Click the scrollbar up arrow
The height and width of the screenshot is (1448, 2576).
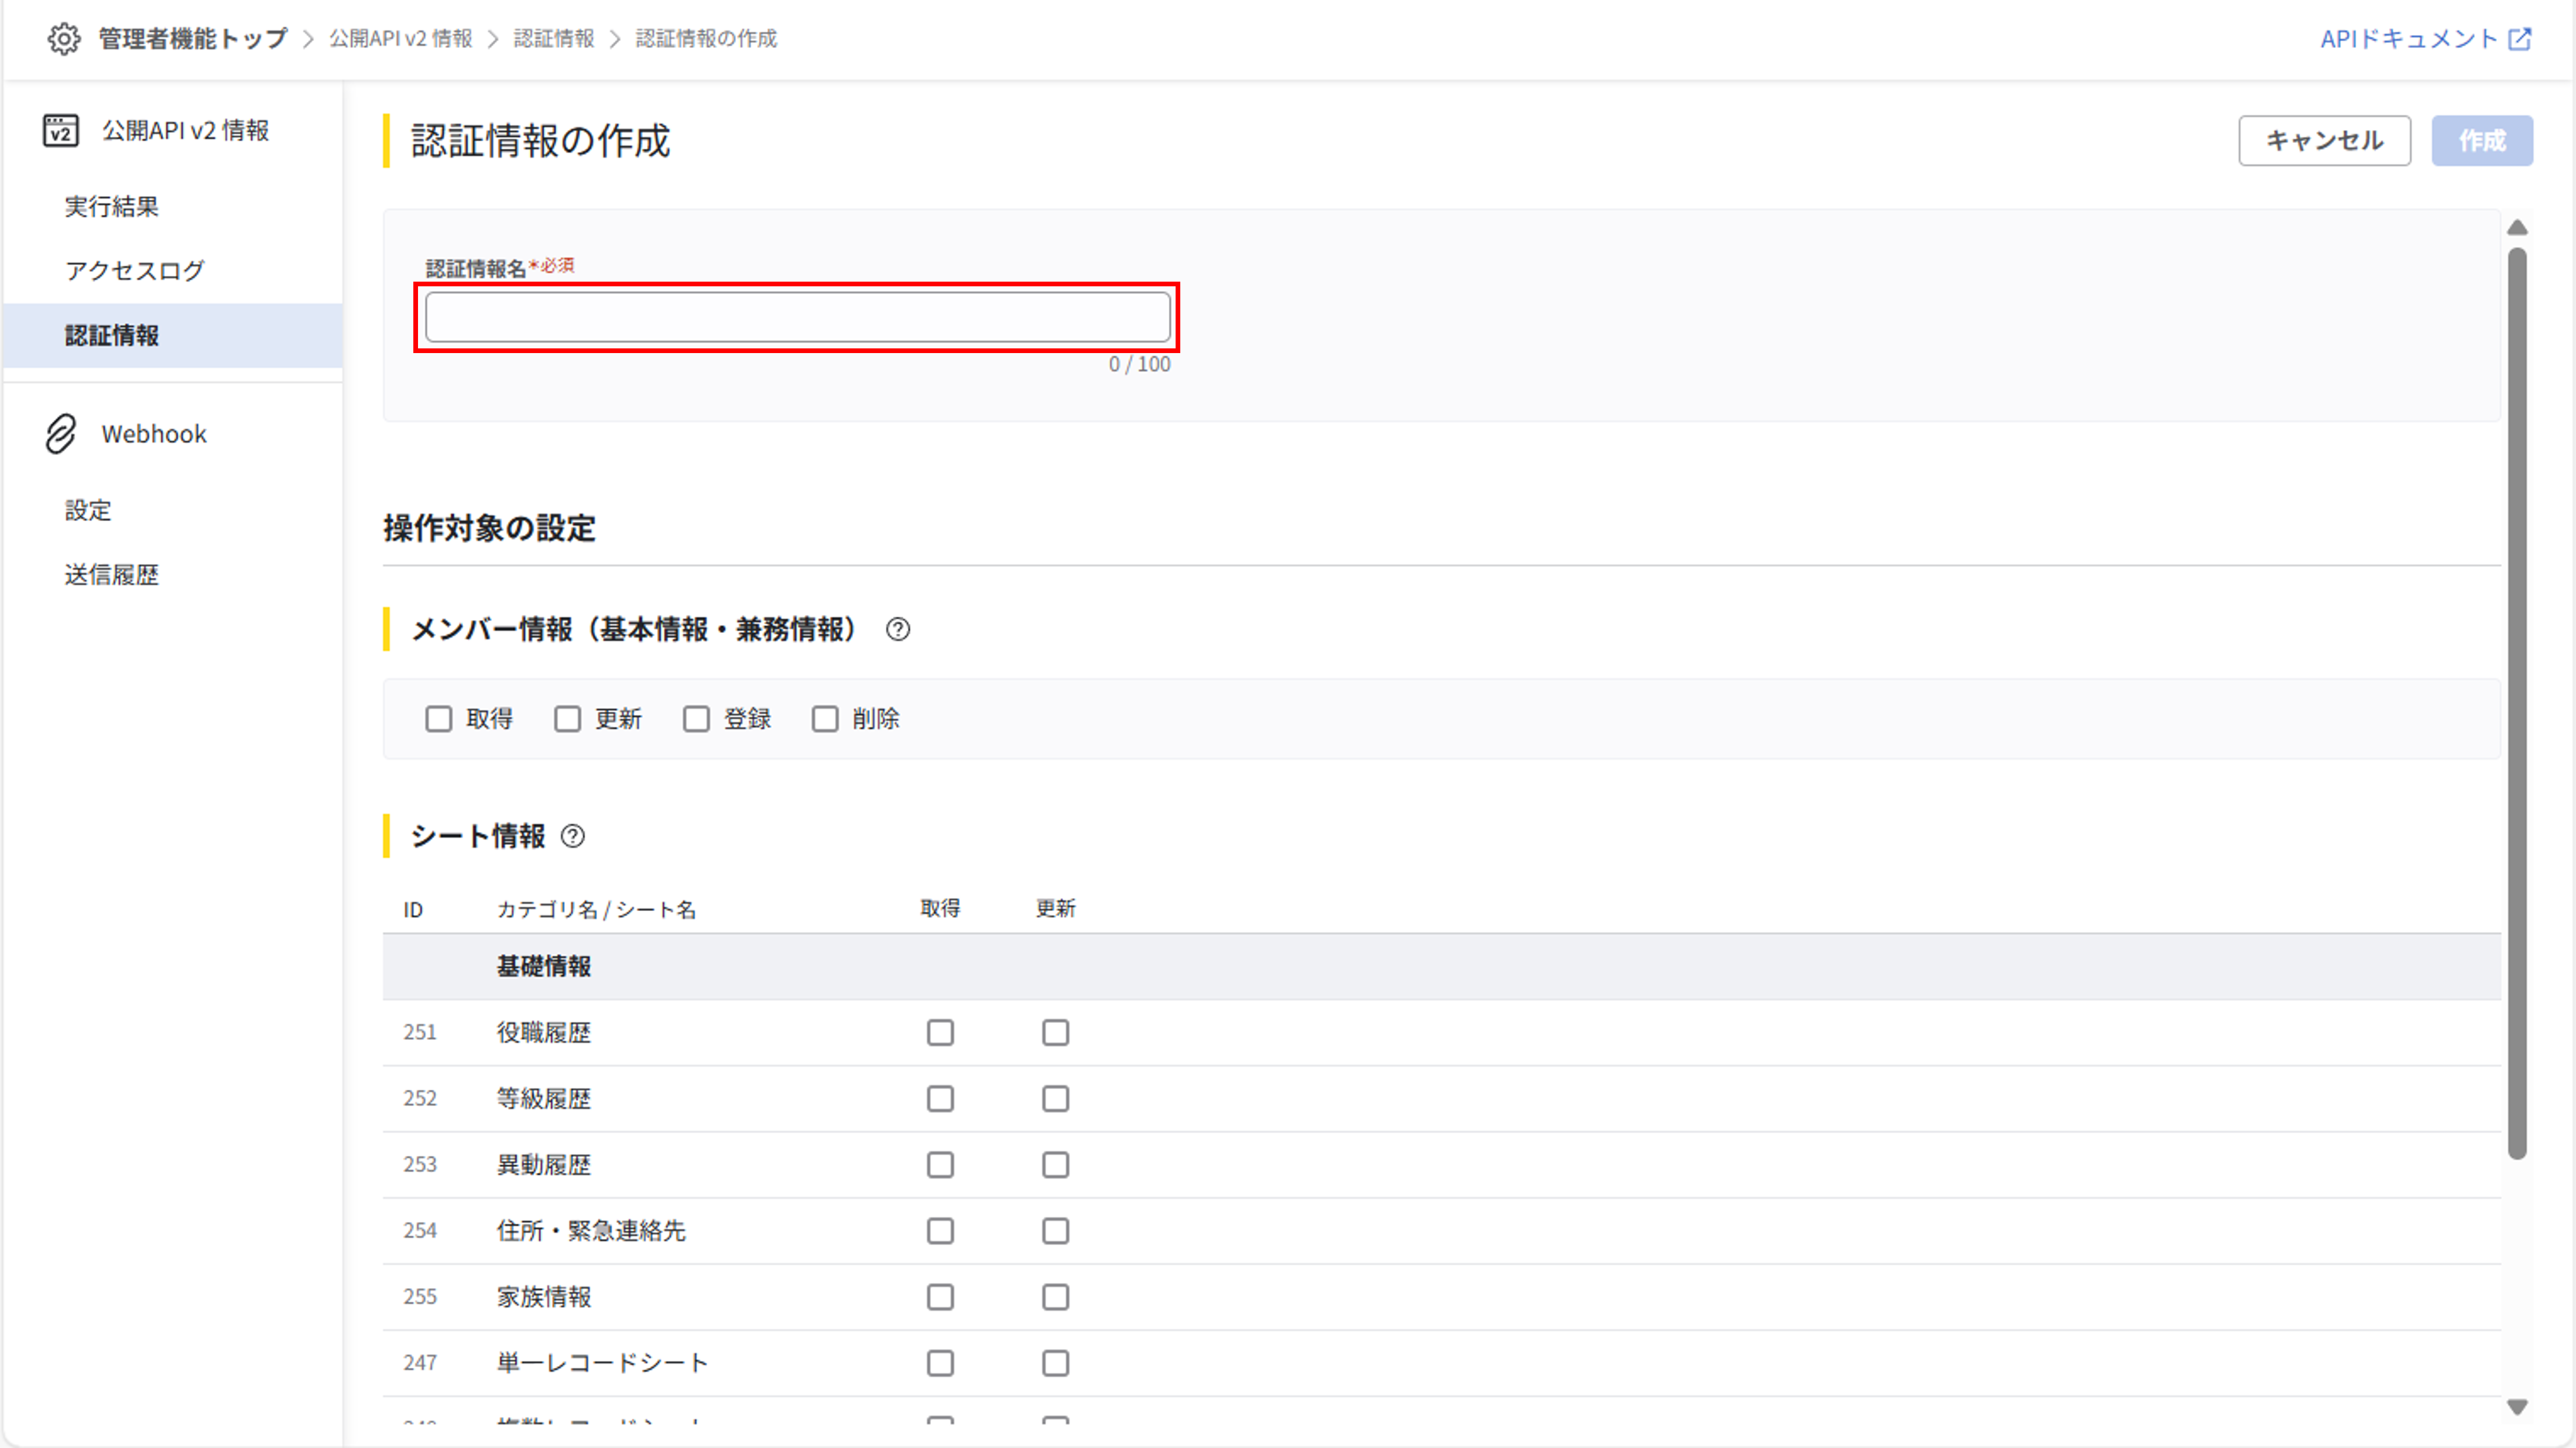(x=2517, y=228)
